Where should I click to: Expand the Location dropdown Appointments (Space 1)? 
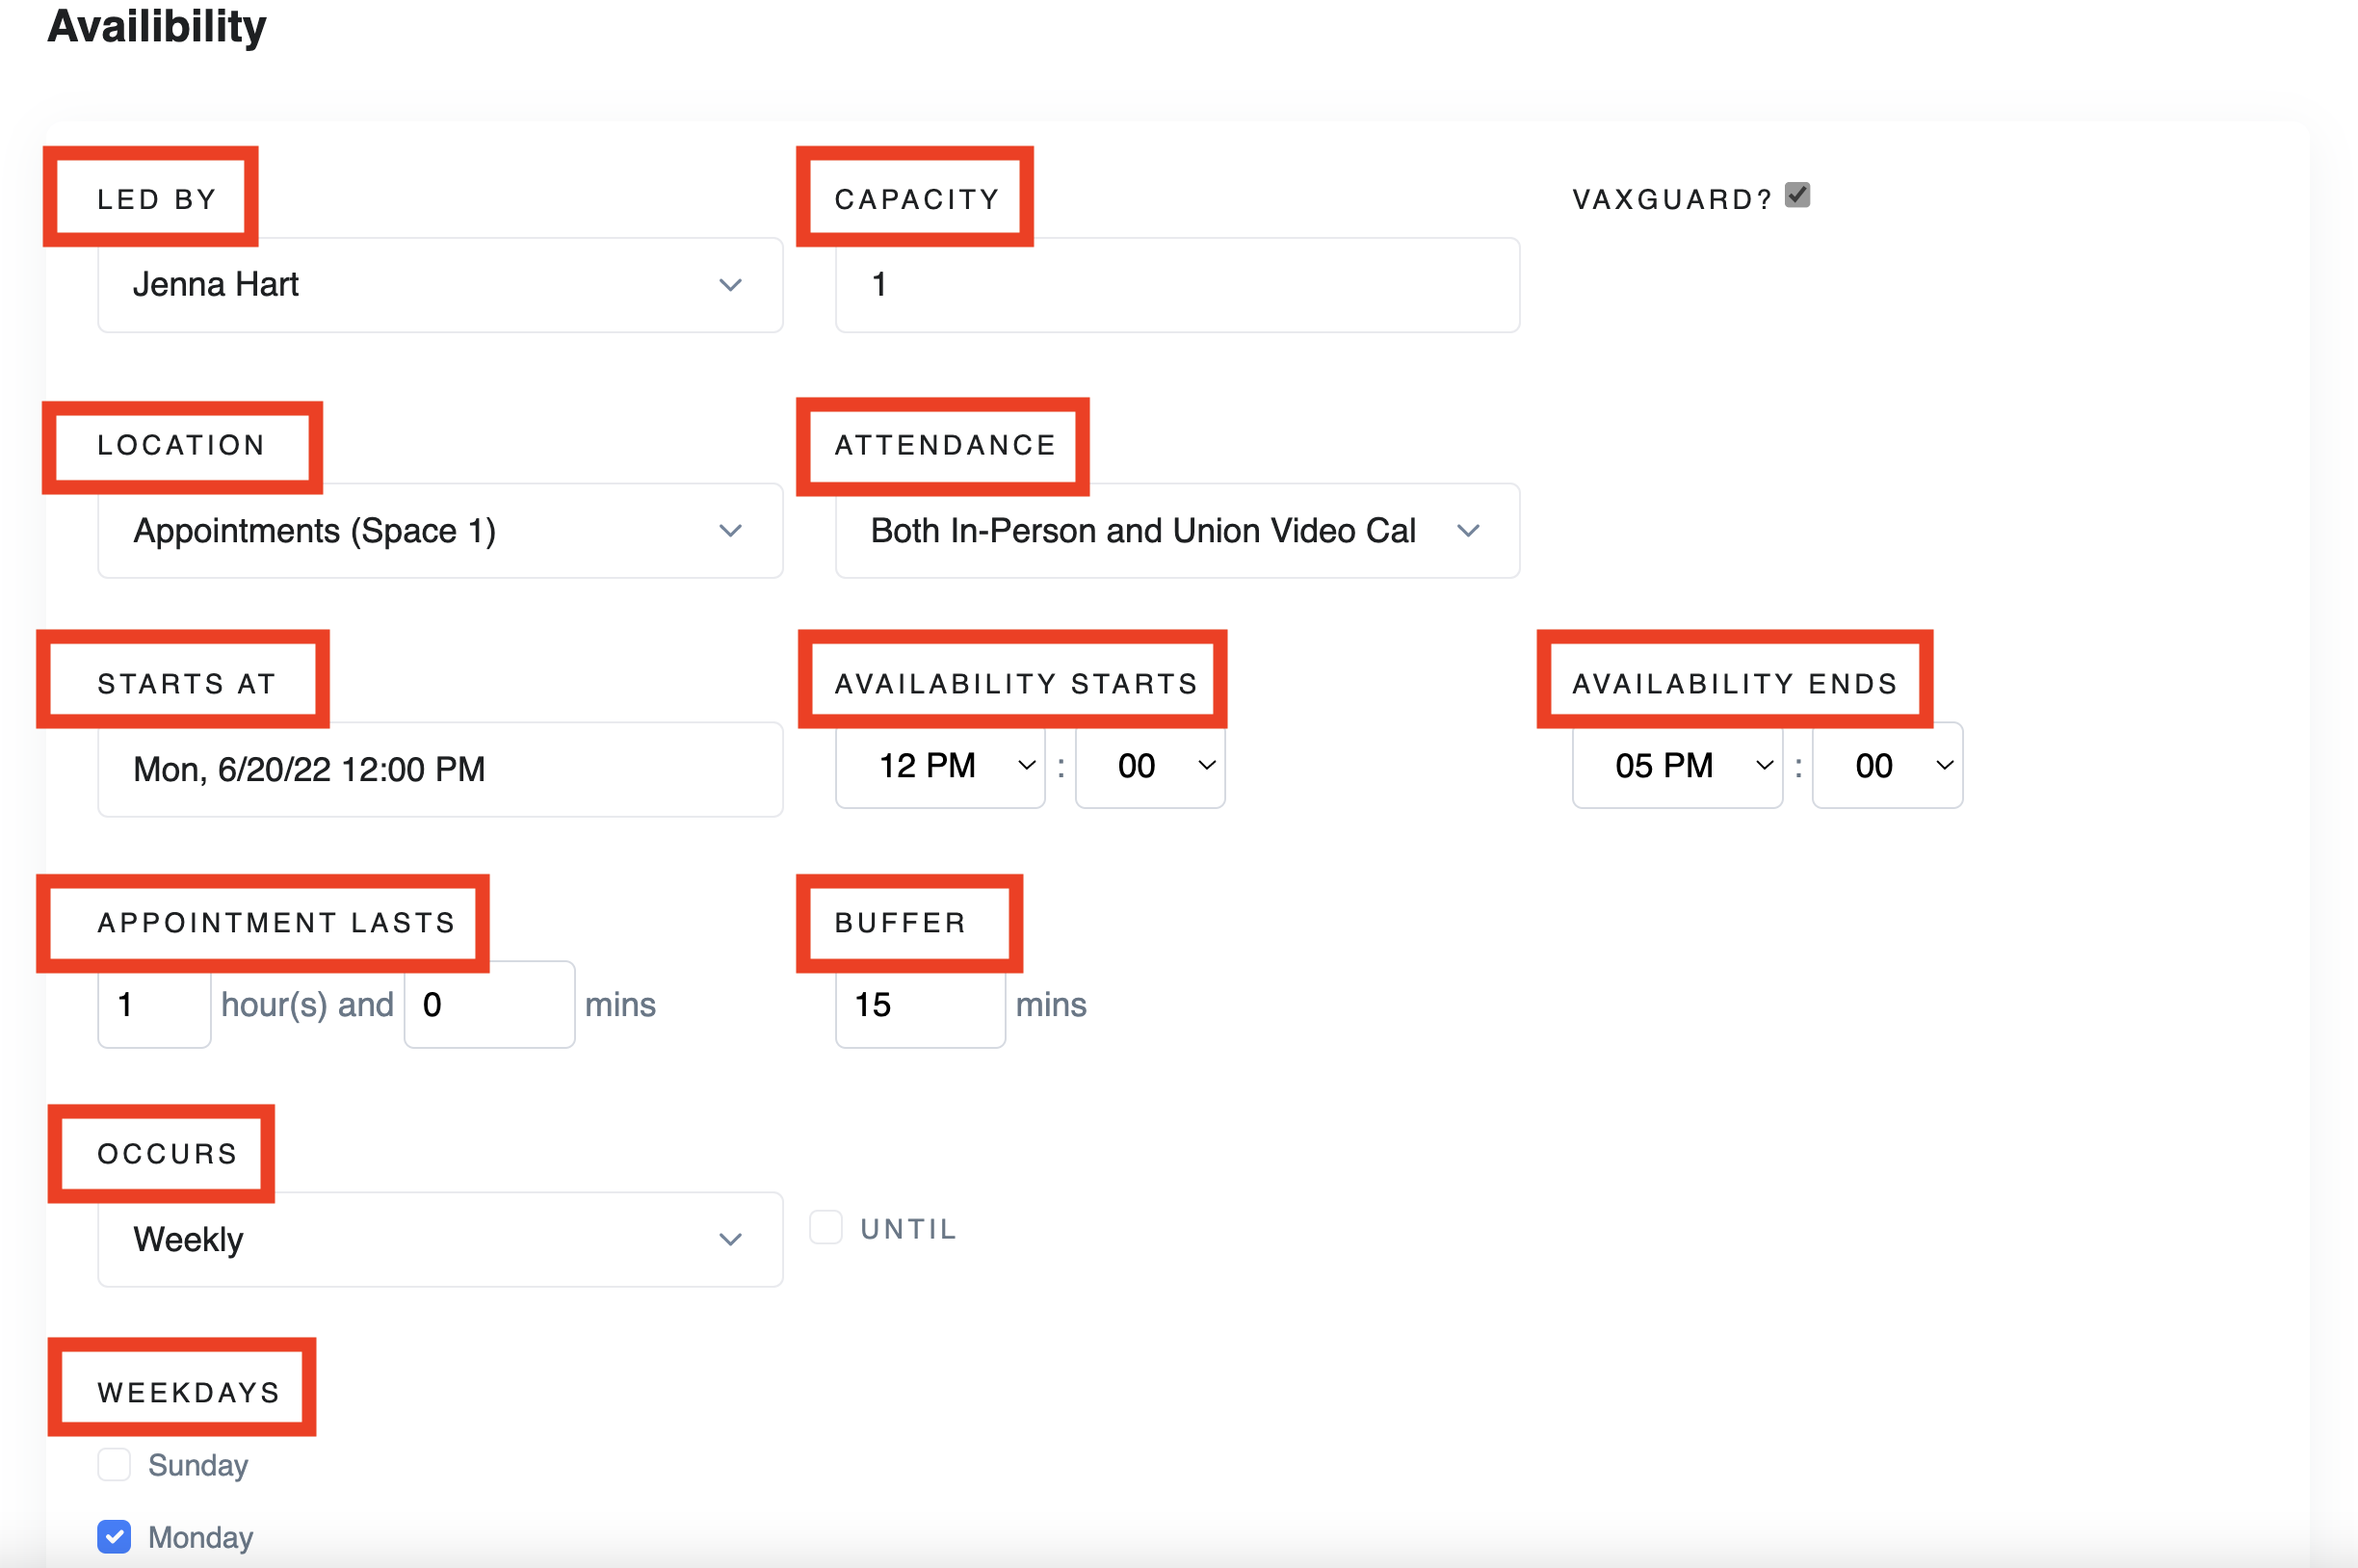pos(440,531)
